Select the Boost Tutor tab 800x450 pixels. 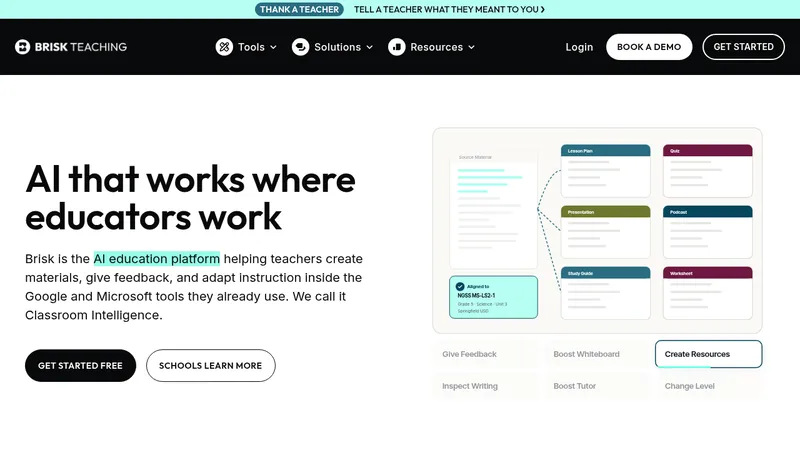pyautogui.click(x=596, y=386)
